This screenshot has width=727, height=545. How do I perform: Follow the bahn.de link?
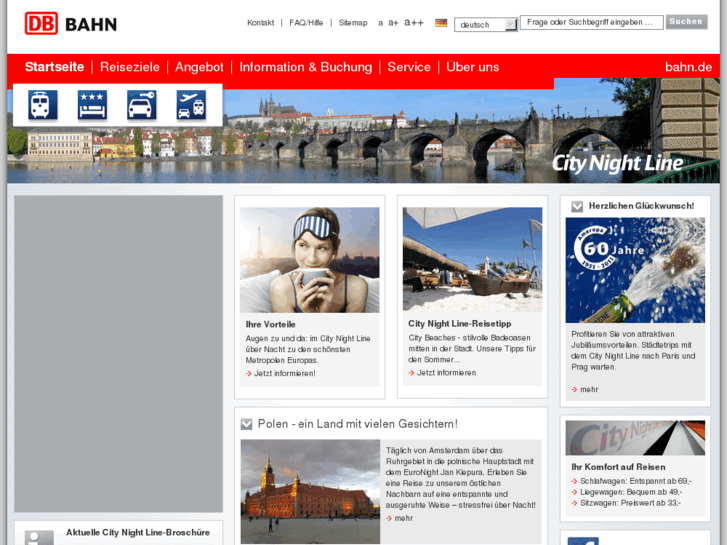coord(688,67)
